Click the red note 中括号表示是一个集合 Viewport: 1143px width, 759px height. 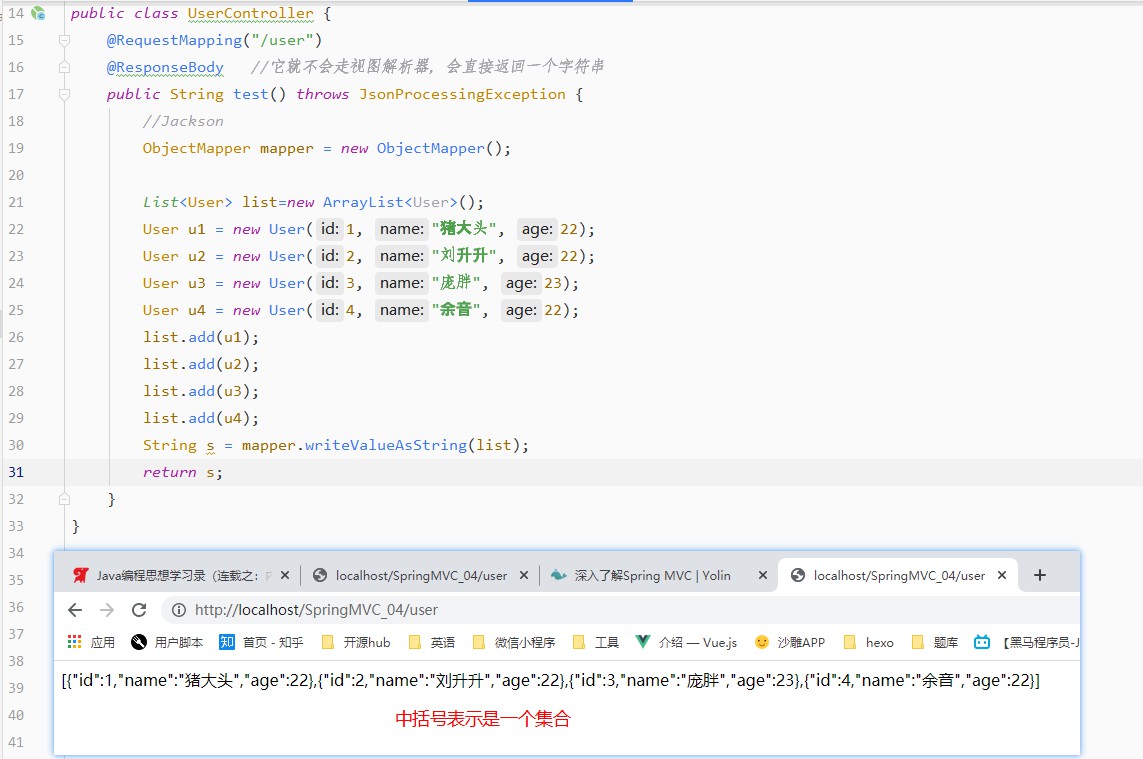[483, 719]
